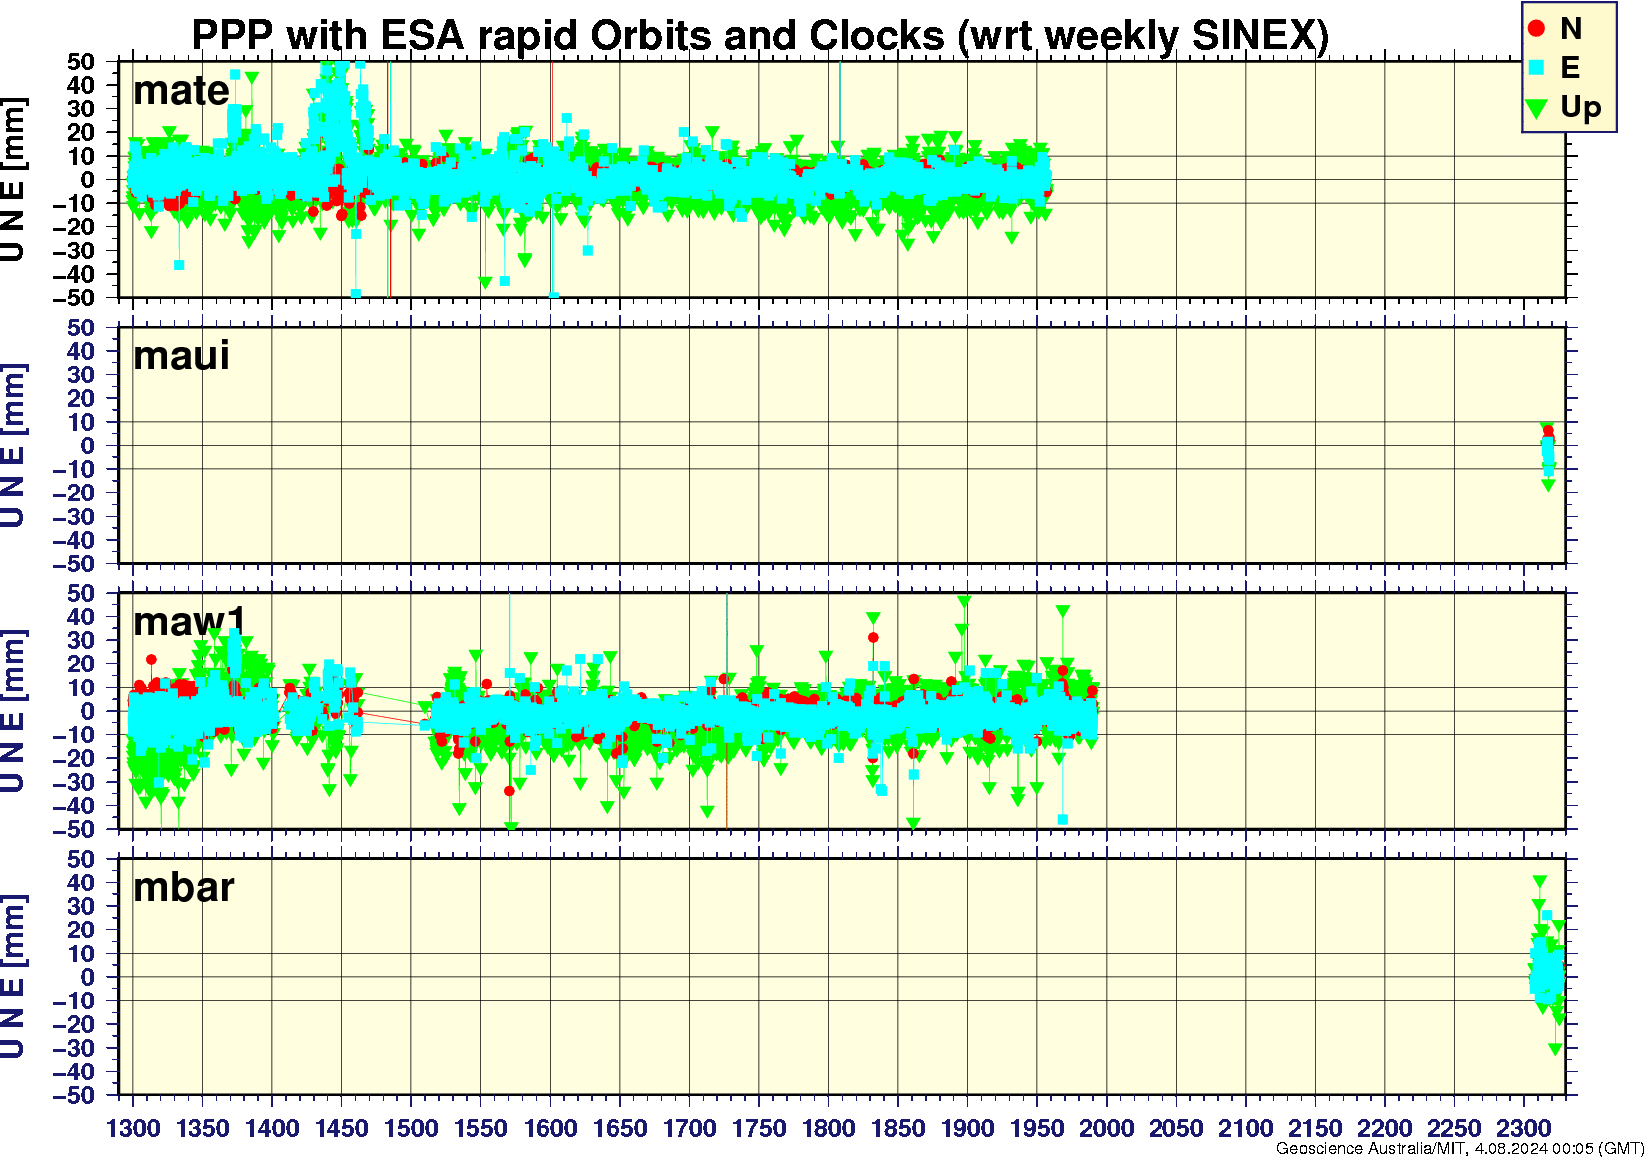Click the green Up legend triangle
Screen dimensions: 1644x1158
click(x=1537, y=108)
